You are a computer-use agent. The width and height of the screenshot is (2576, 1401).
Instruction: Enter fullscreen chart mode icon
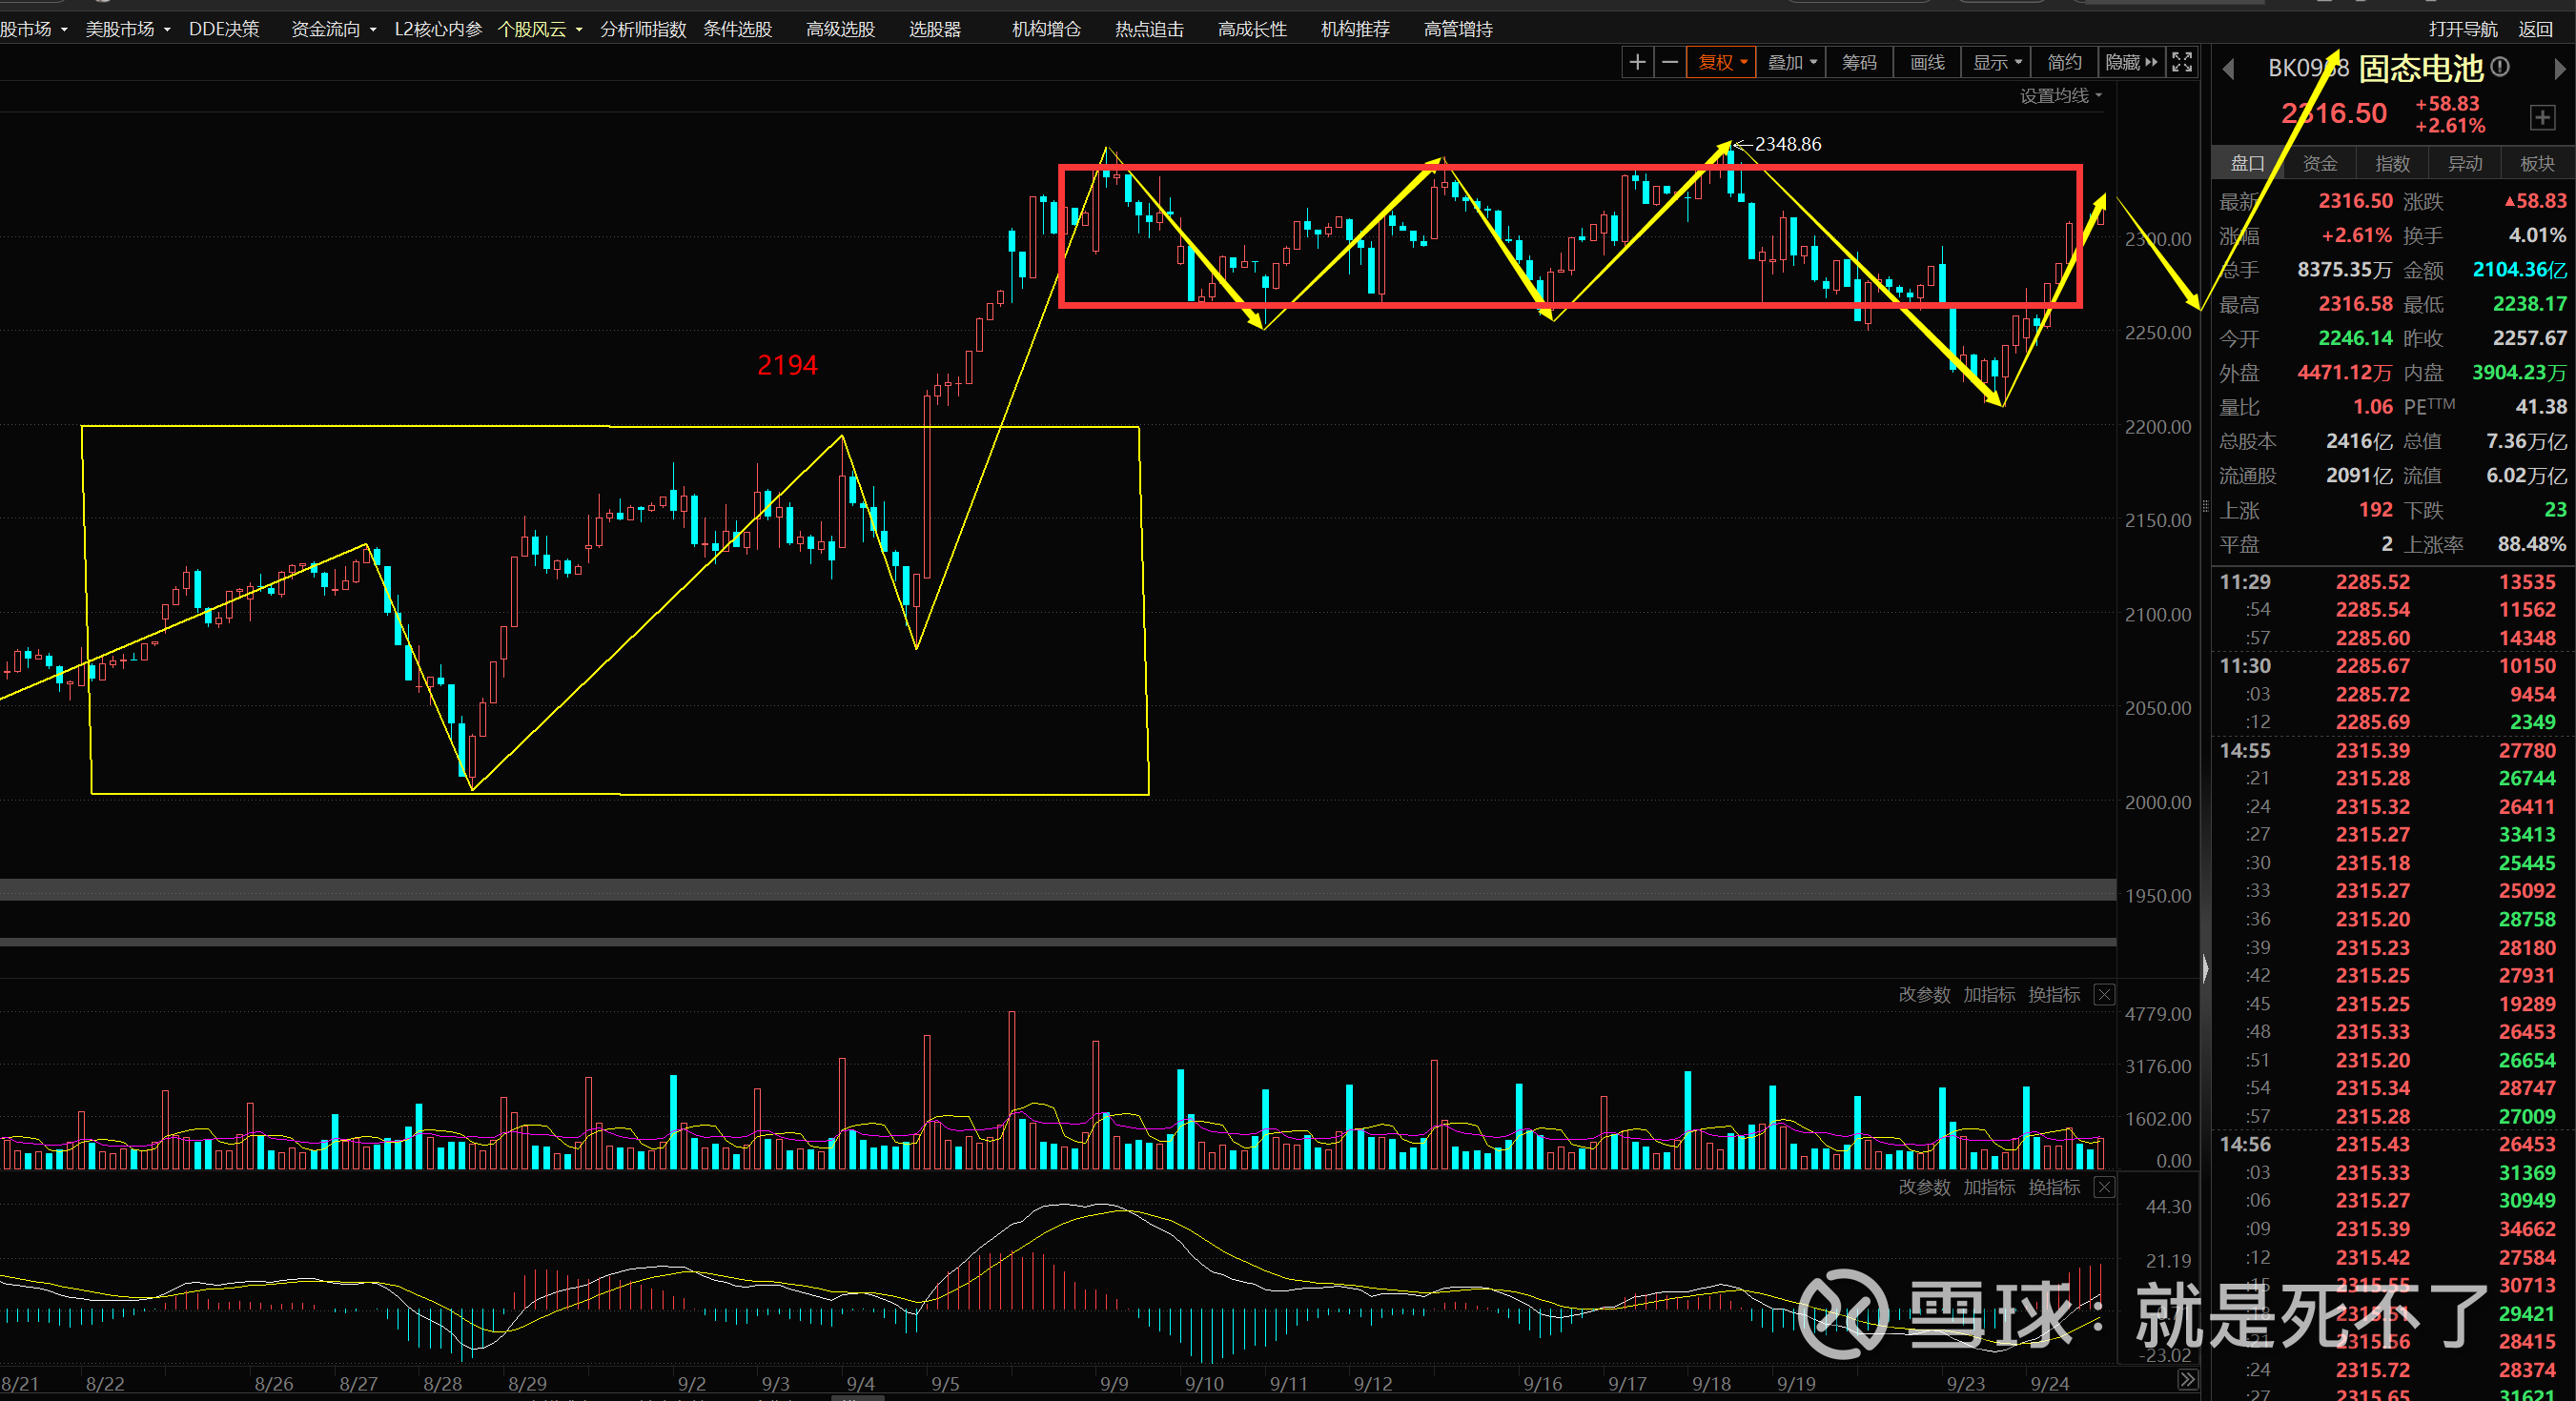click(x=2182, y=63)
